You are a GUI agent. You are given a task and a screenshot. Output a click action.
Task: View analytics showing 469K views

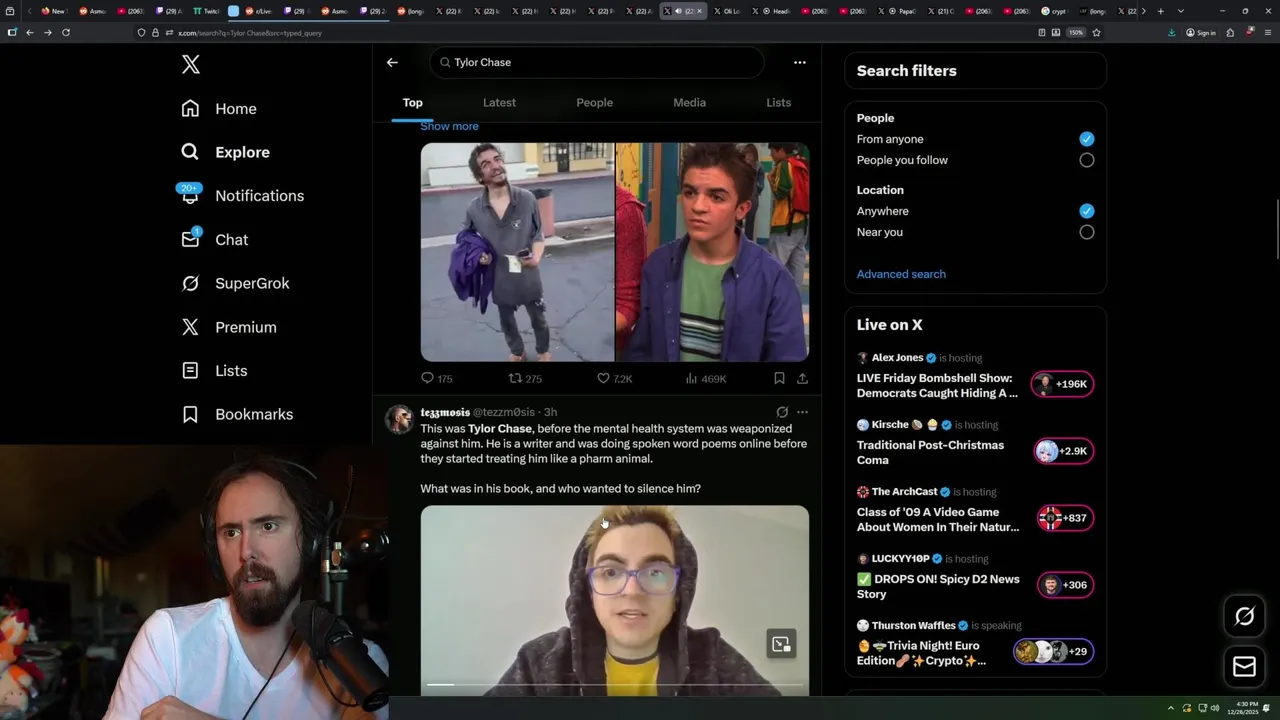(706, 378)
